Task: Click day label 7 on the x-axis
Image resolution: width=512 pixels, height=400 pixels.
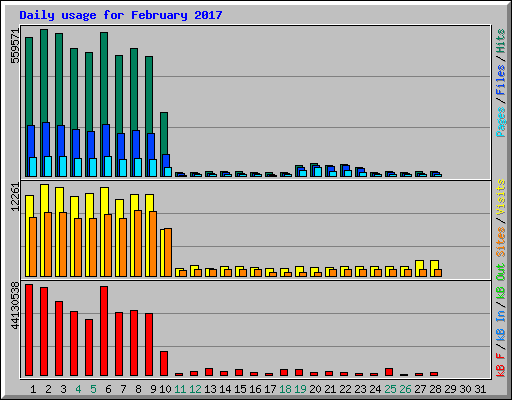Action: tap(123, 389)
